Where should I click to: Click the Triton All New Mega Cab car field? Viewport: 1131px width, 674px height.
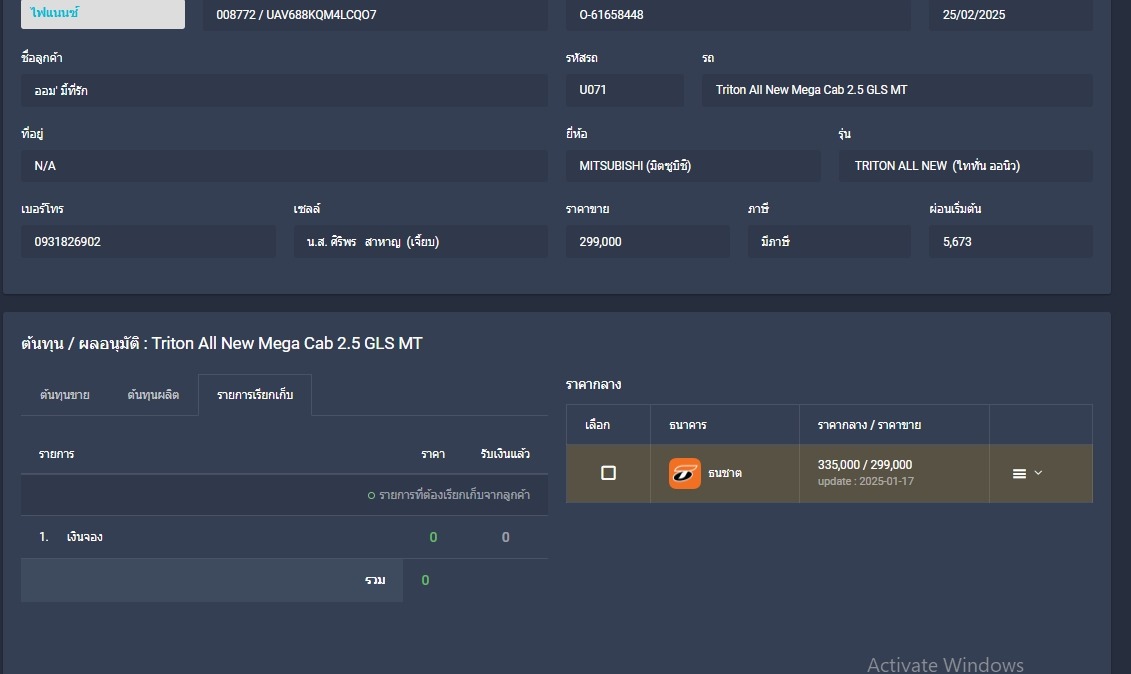[897, 90]
